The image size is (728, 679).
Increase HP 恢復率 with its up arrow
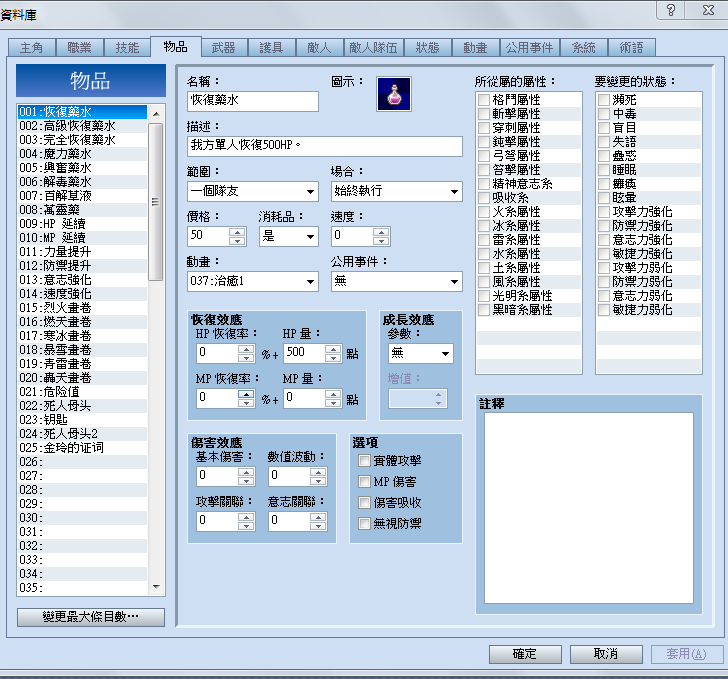coord(246,348)
